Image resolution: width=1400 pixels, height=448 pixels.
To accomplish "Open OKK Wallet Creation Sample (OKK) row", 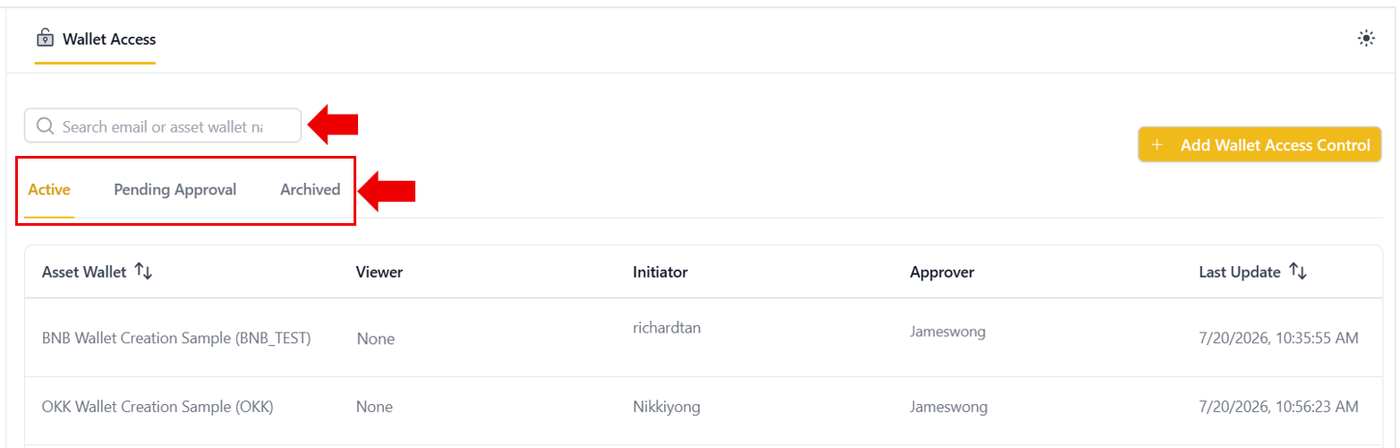I will click(700, 407).
